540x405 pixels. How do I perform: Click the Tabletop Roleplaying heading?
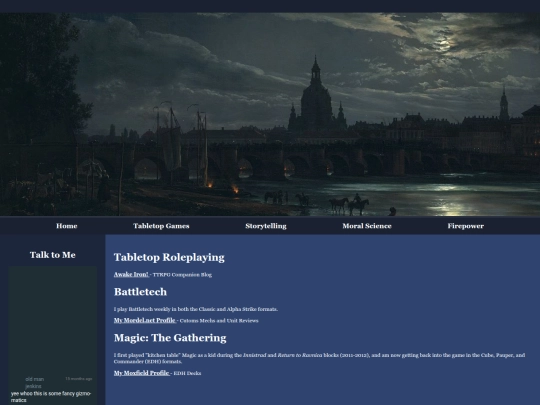(169, 257)
